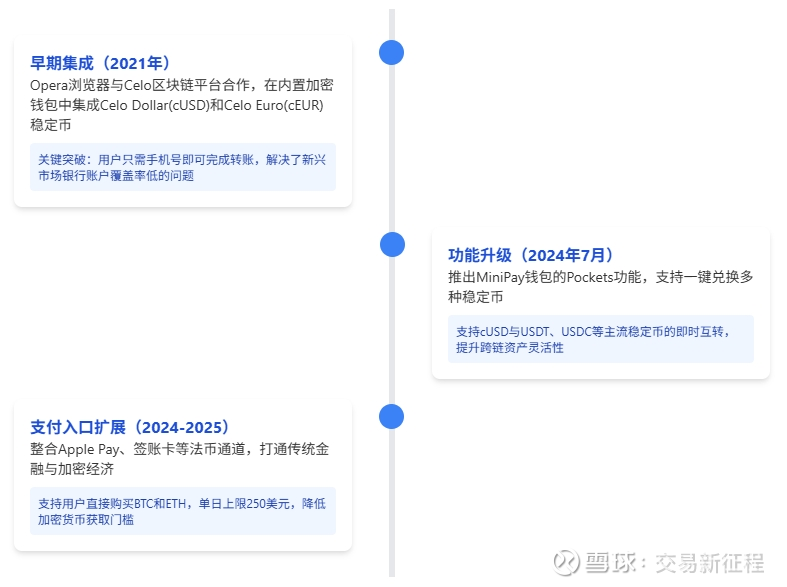Select the paragraph starting '整合Apple Pay、签账卡等法币通道'
The width and height of the screenshot is (787, 587).
(x=180, y=459)
